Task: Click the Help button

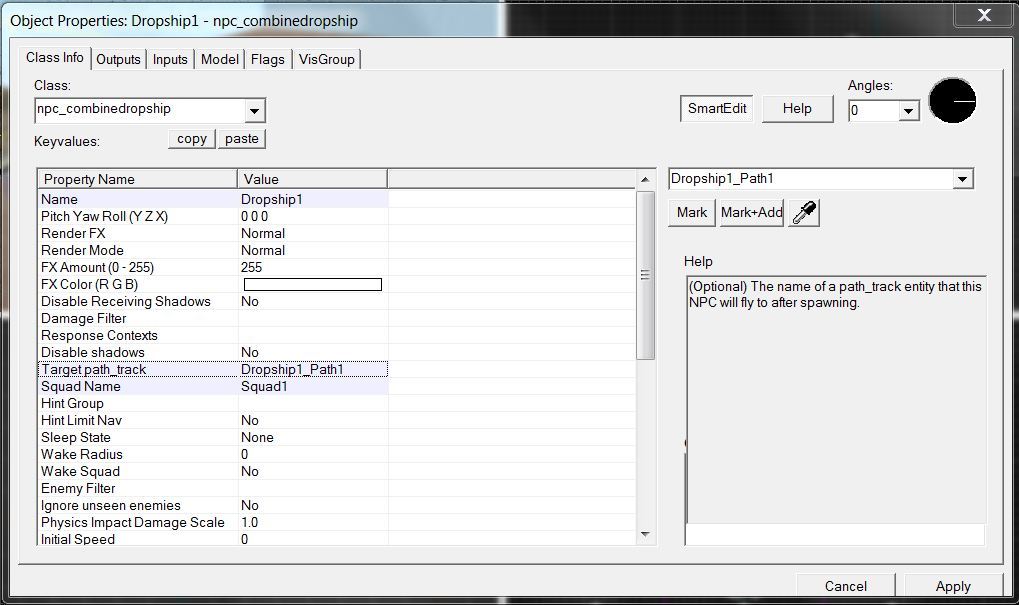Action: point(797,109)
